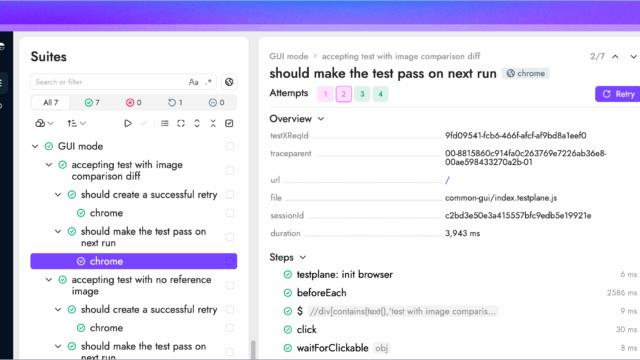Select attempt 1

pos(325,94)
